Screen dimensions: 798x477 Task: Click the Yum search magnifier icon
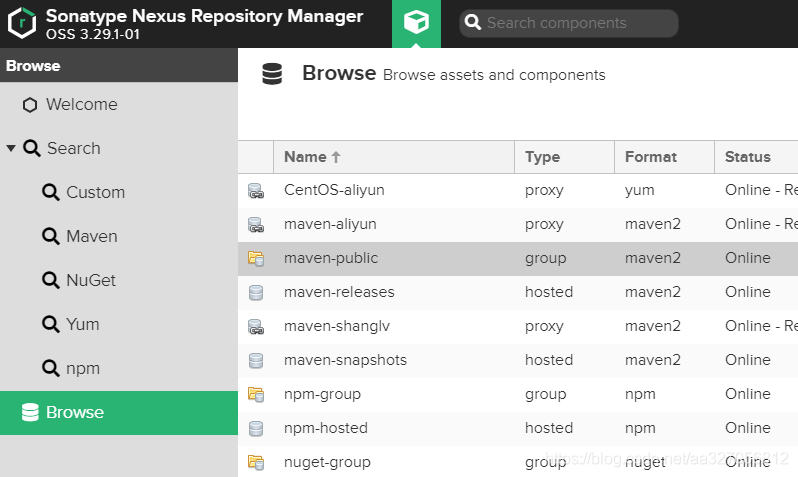click(x=50, y=324)
